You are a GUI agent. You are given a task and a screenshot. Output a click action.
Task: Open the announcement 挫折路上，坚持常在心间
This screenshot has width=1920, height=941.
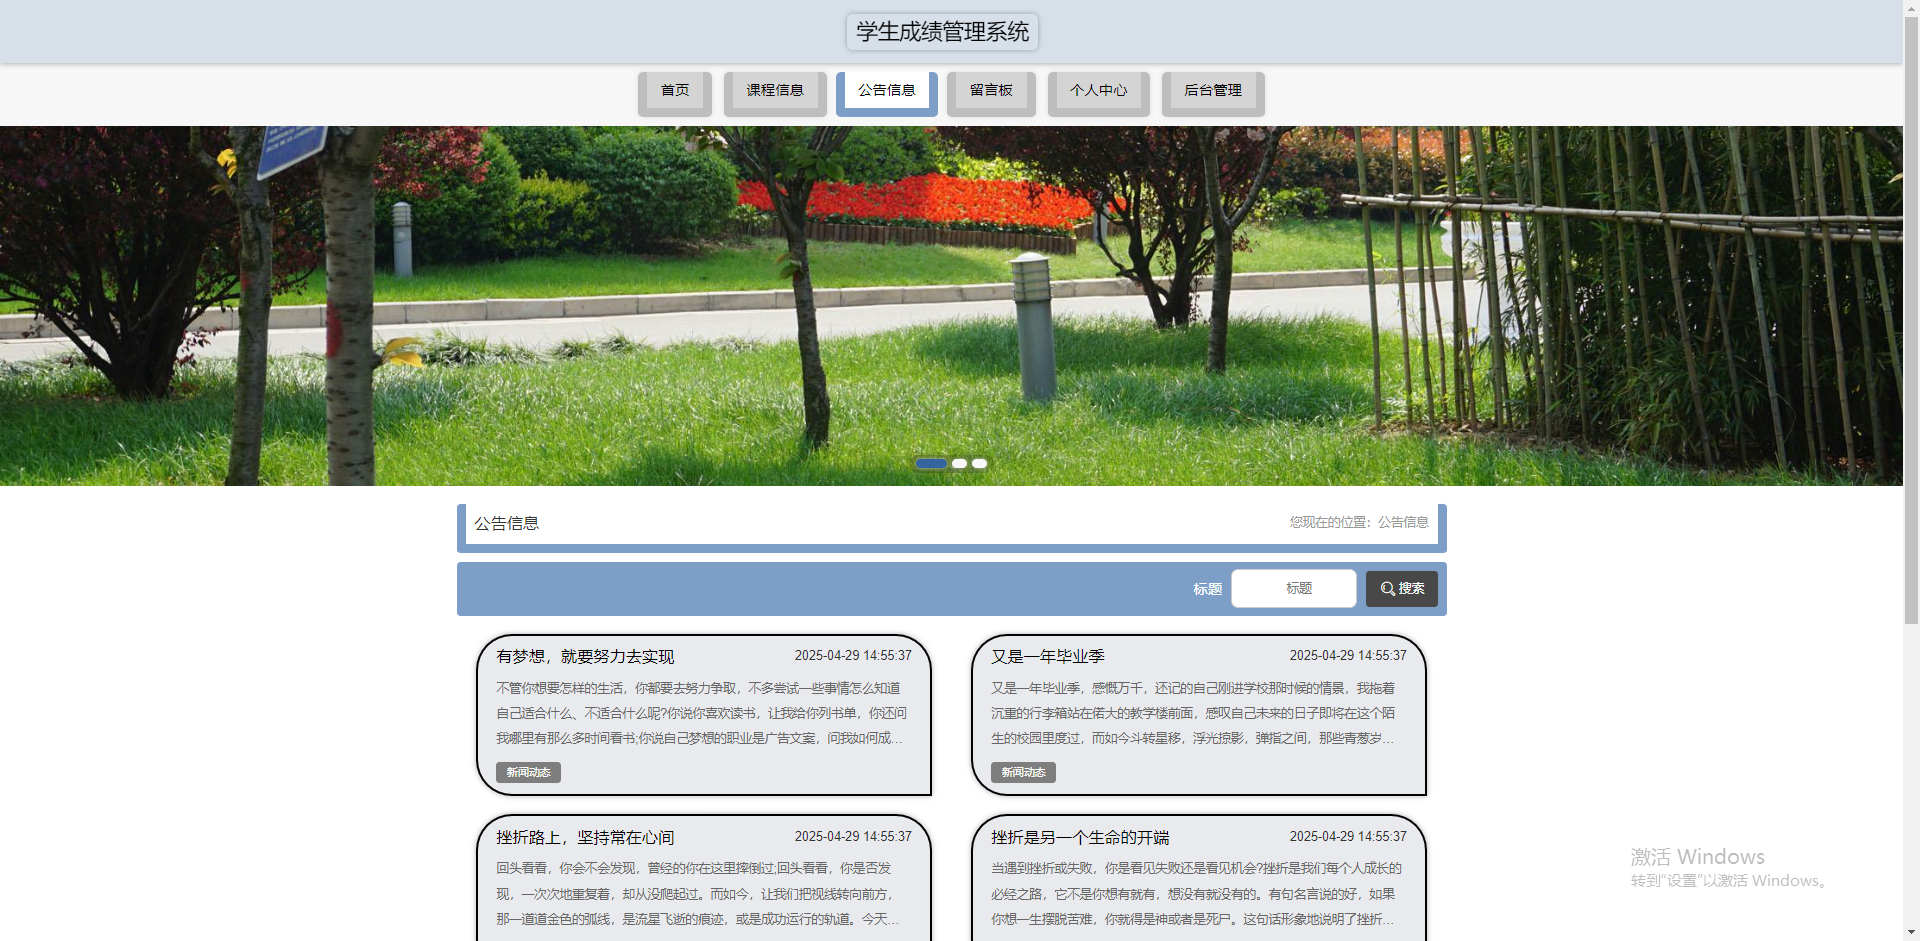[x=585, y=837]
